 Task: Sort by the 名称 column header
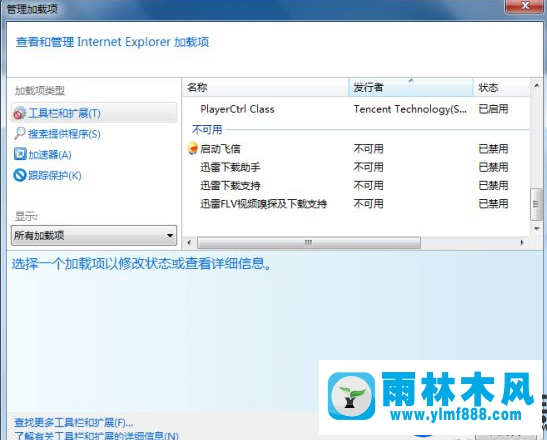click(x=265, y=87)
